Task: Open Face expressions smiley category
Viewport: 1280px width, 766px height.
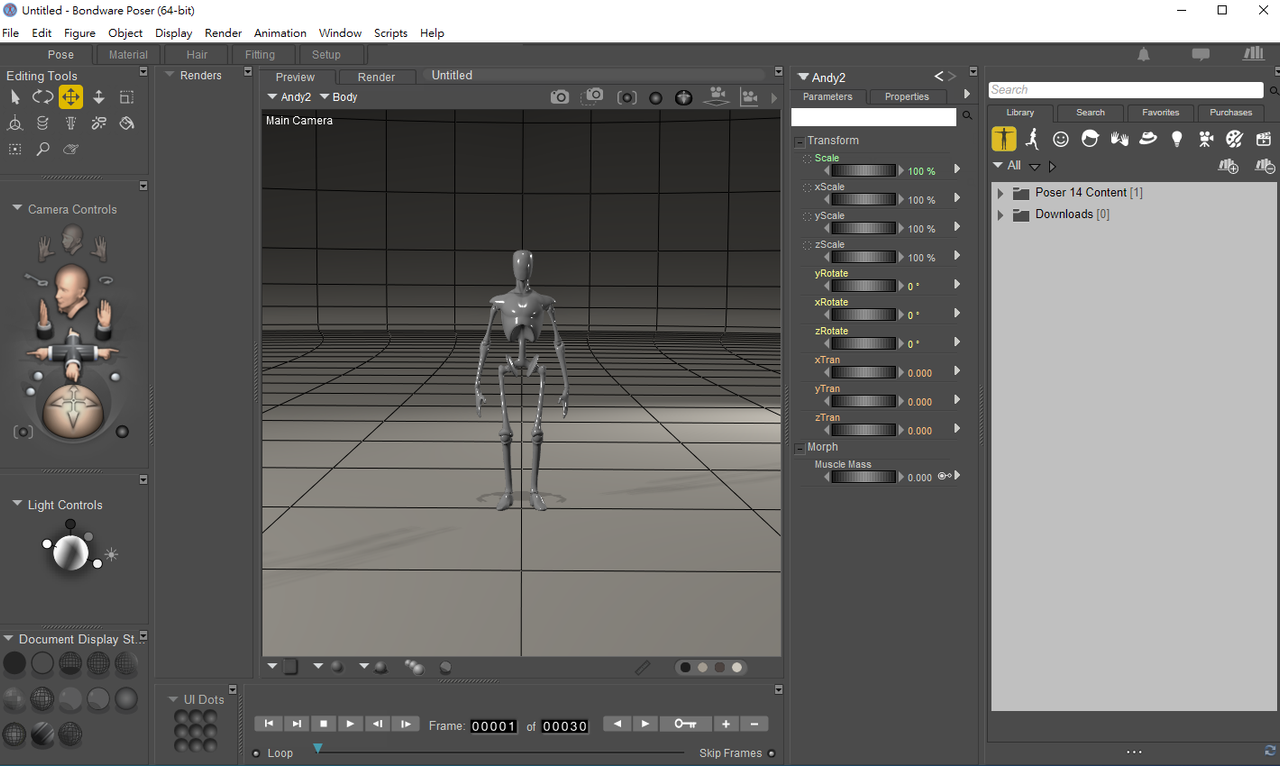Action: (1061, 139)
